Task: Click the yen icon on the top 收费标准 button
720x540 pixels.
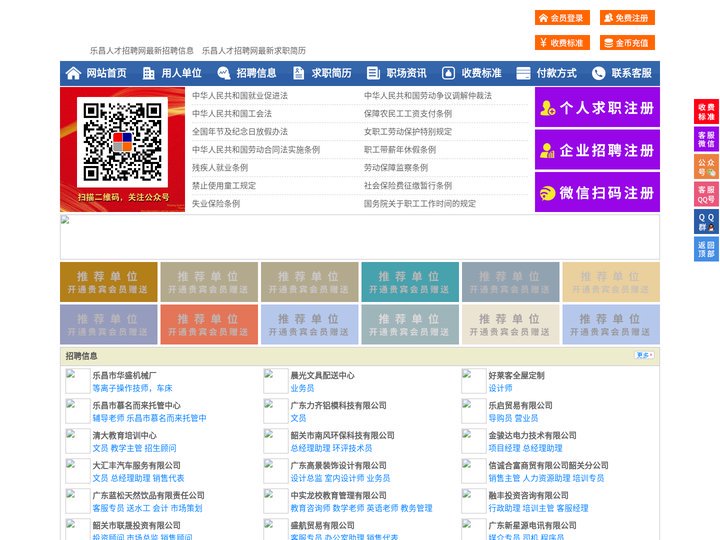Action: tap(544, 43)
